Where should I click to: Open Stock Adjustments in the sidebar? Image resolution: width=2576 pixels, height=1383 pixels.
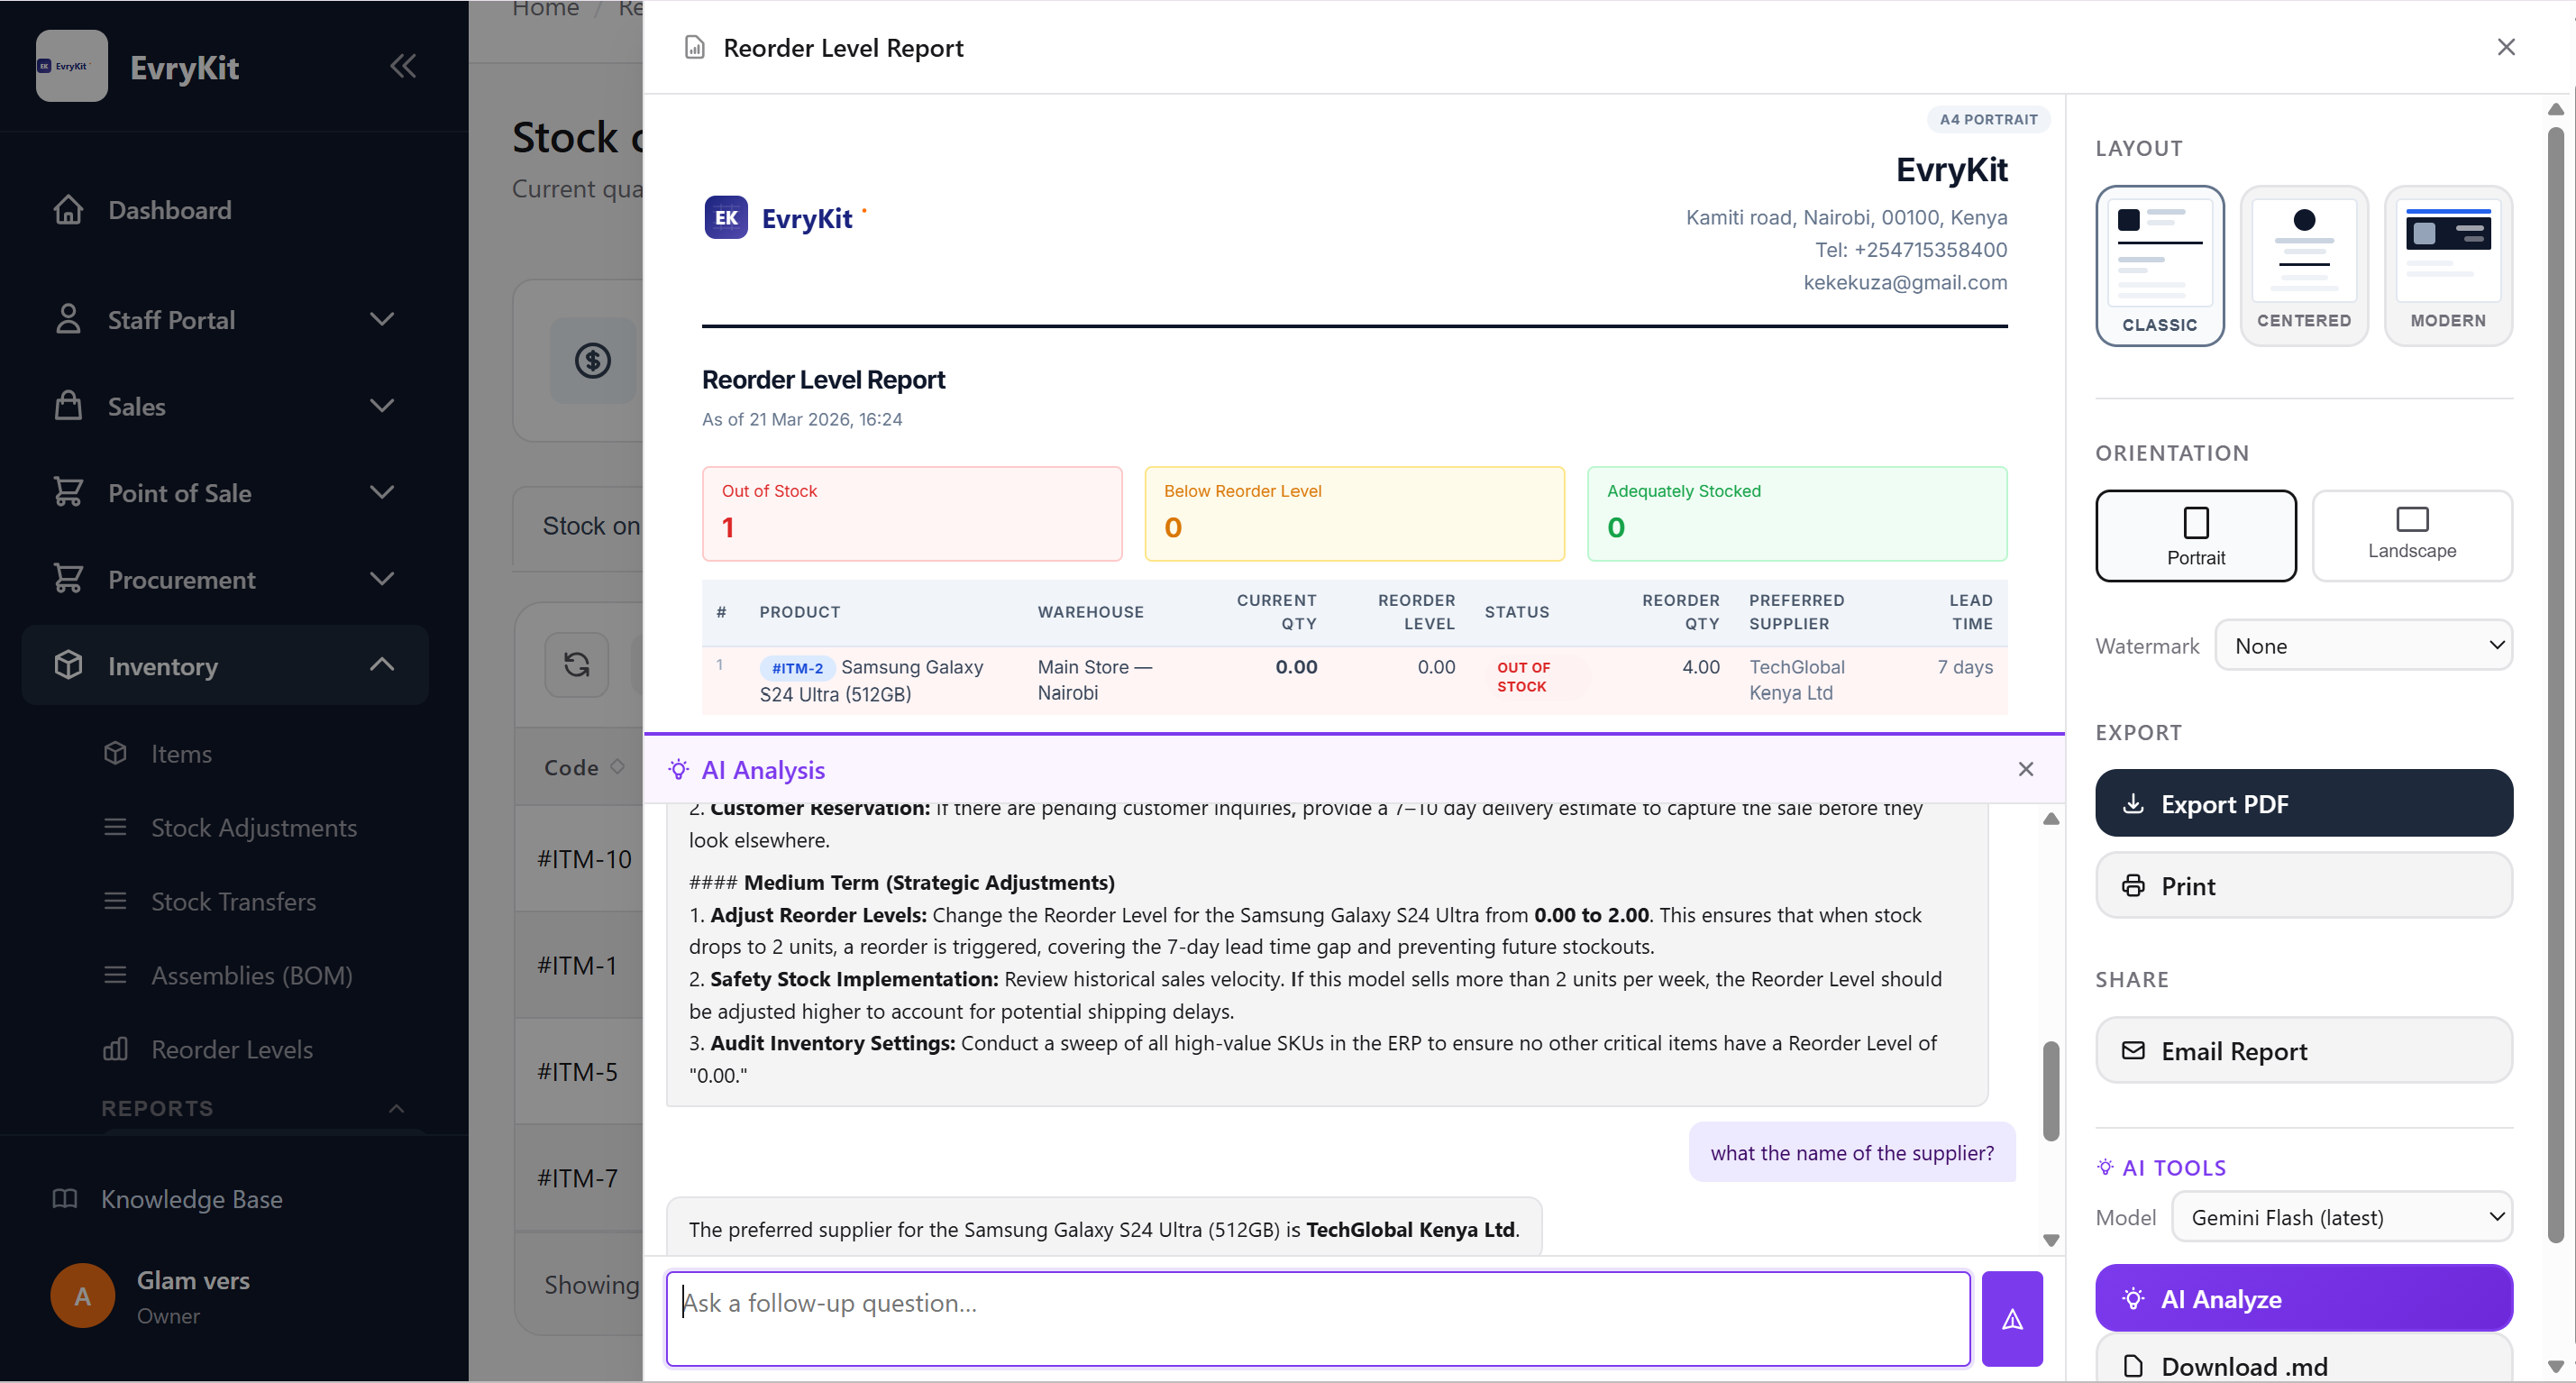253,827
